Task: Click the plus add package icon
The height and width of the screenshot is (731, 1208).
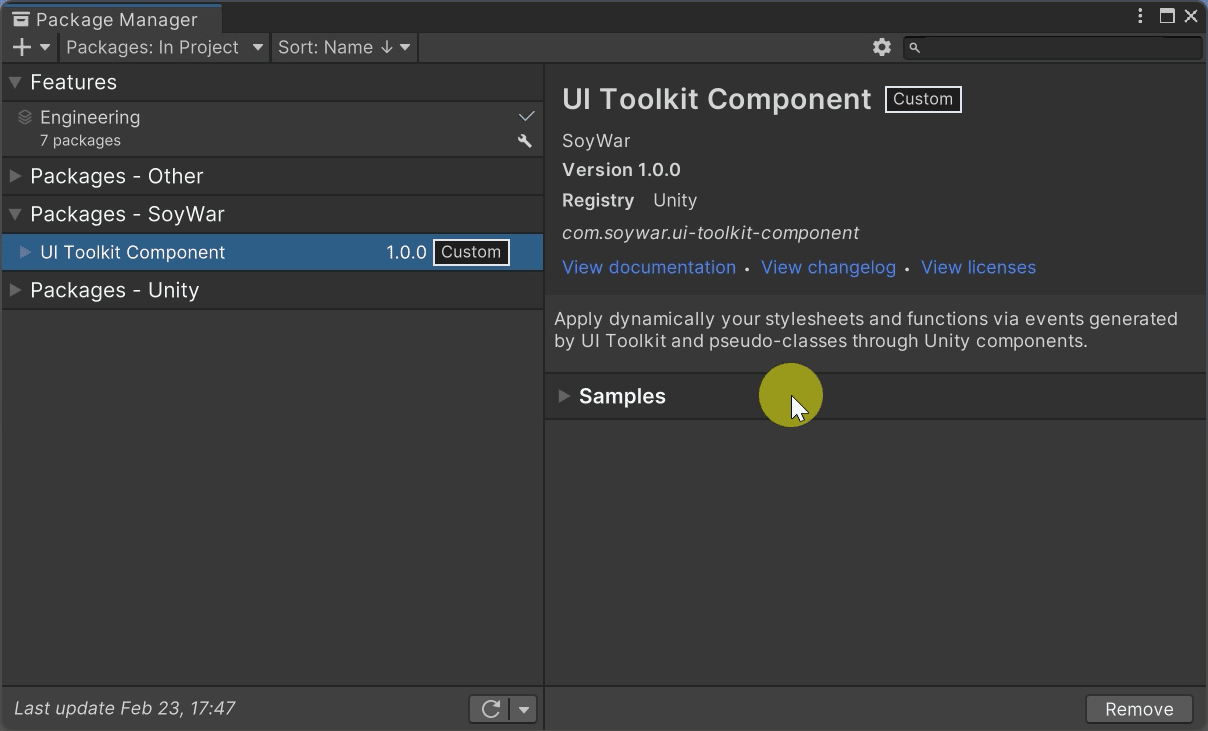Action: tap(22, 47)
